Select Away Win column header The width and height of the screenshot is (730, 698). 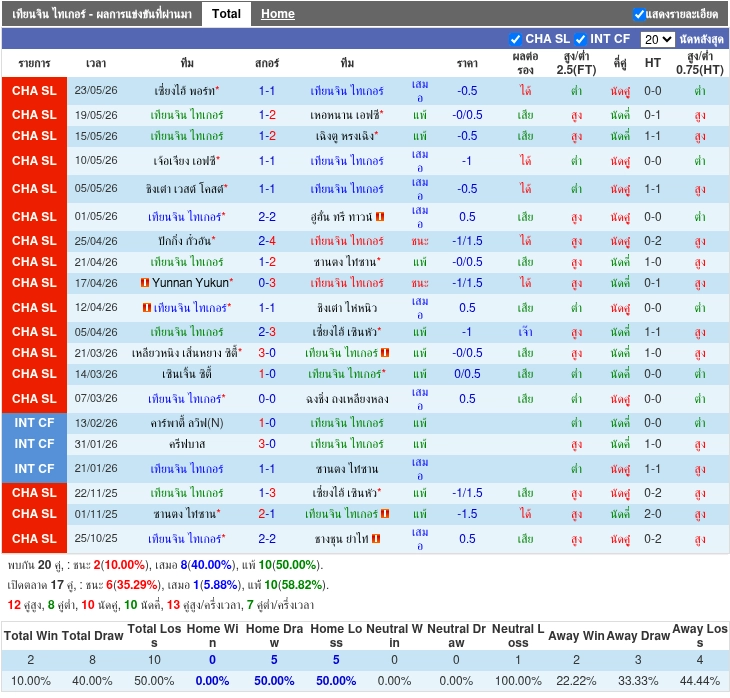coord(576,636)
